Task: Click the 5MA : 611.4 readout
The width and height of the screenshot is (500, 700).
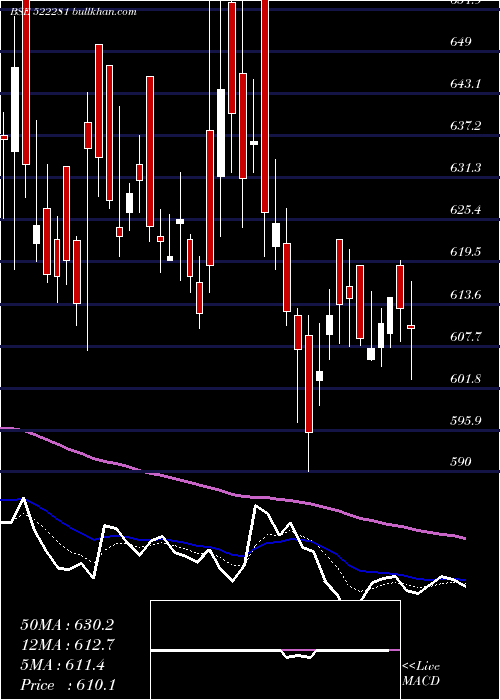Action: coord(63,665)
